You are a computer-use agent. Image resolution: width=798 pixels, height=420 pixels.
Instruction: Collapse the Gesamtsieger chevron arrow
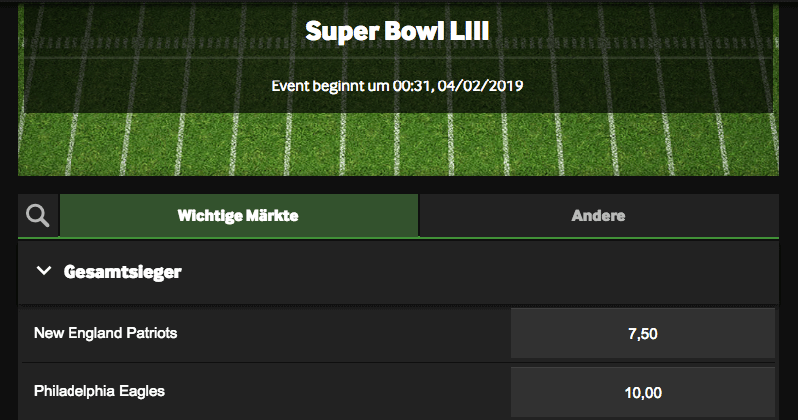(44, 271)
